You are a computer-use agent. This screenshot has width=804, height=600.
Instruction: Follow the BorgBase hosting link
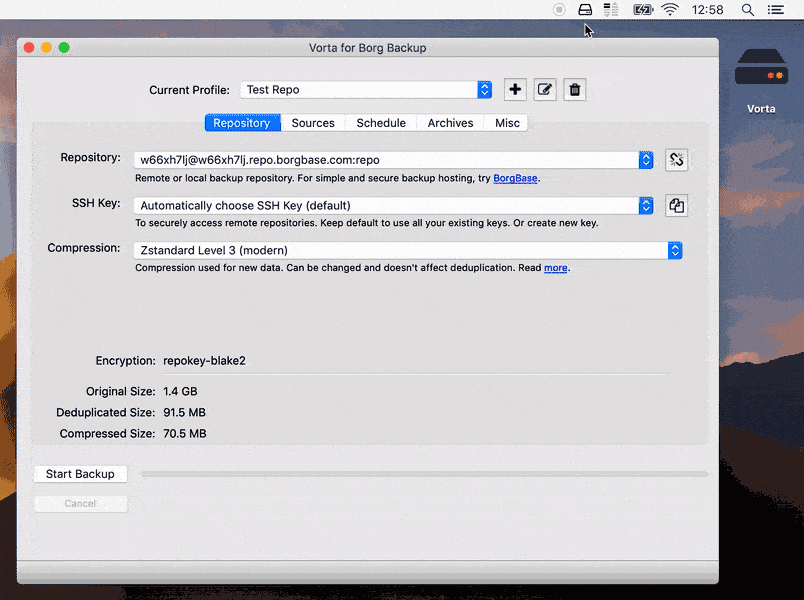(515, 178)
